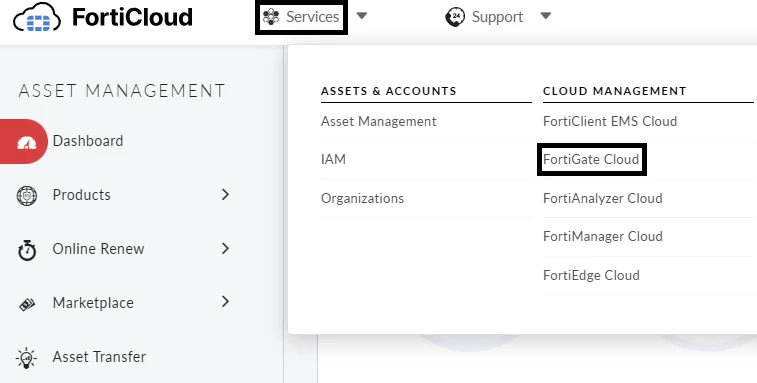This screenshot has width=757, height=383.
Task: Click the Products globe shield icon
Action: pos(27,196)
